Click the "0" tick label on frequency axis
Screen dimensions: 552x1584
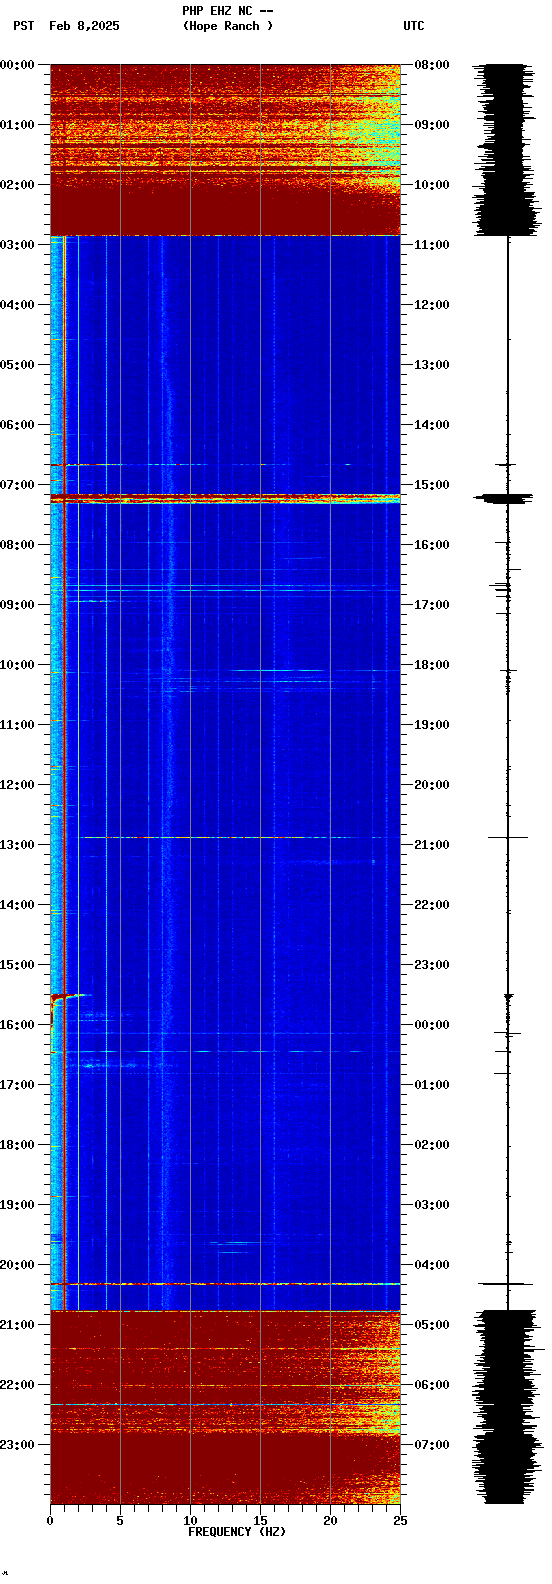[50, 1521]
